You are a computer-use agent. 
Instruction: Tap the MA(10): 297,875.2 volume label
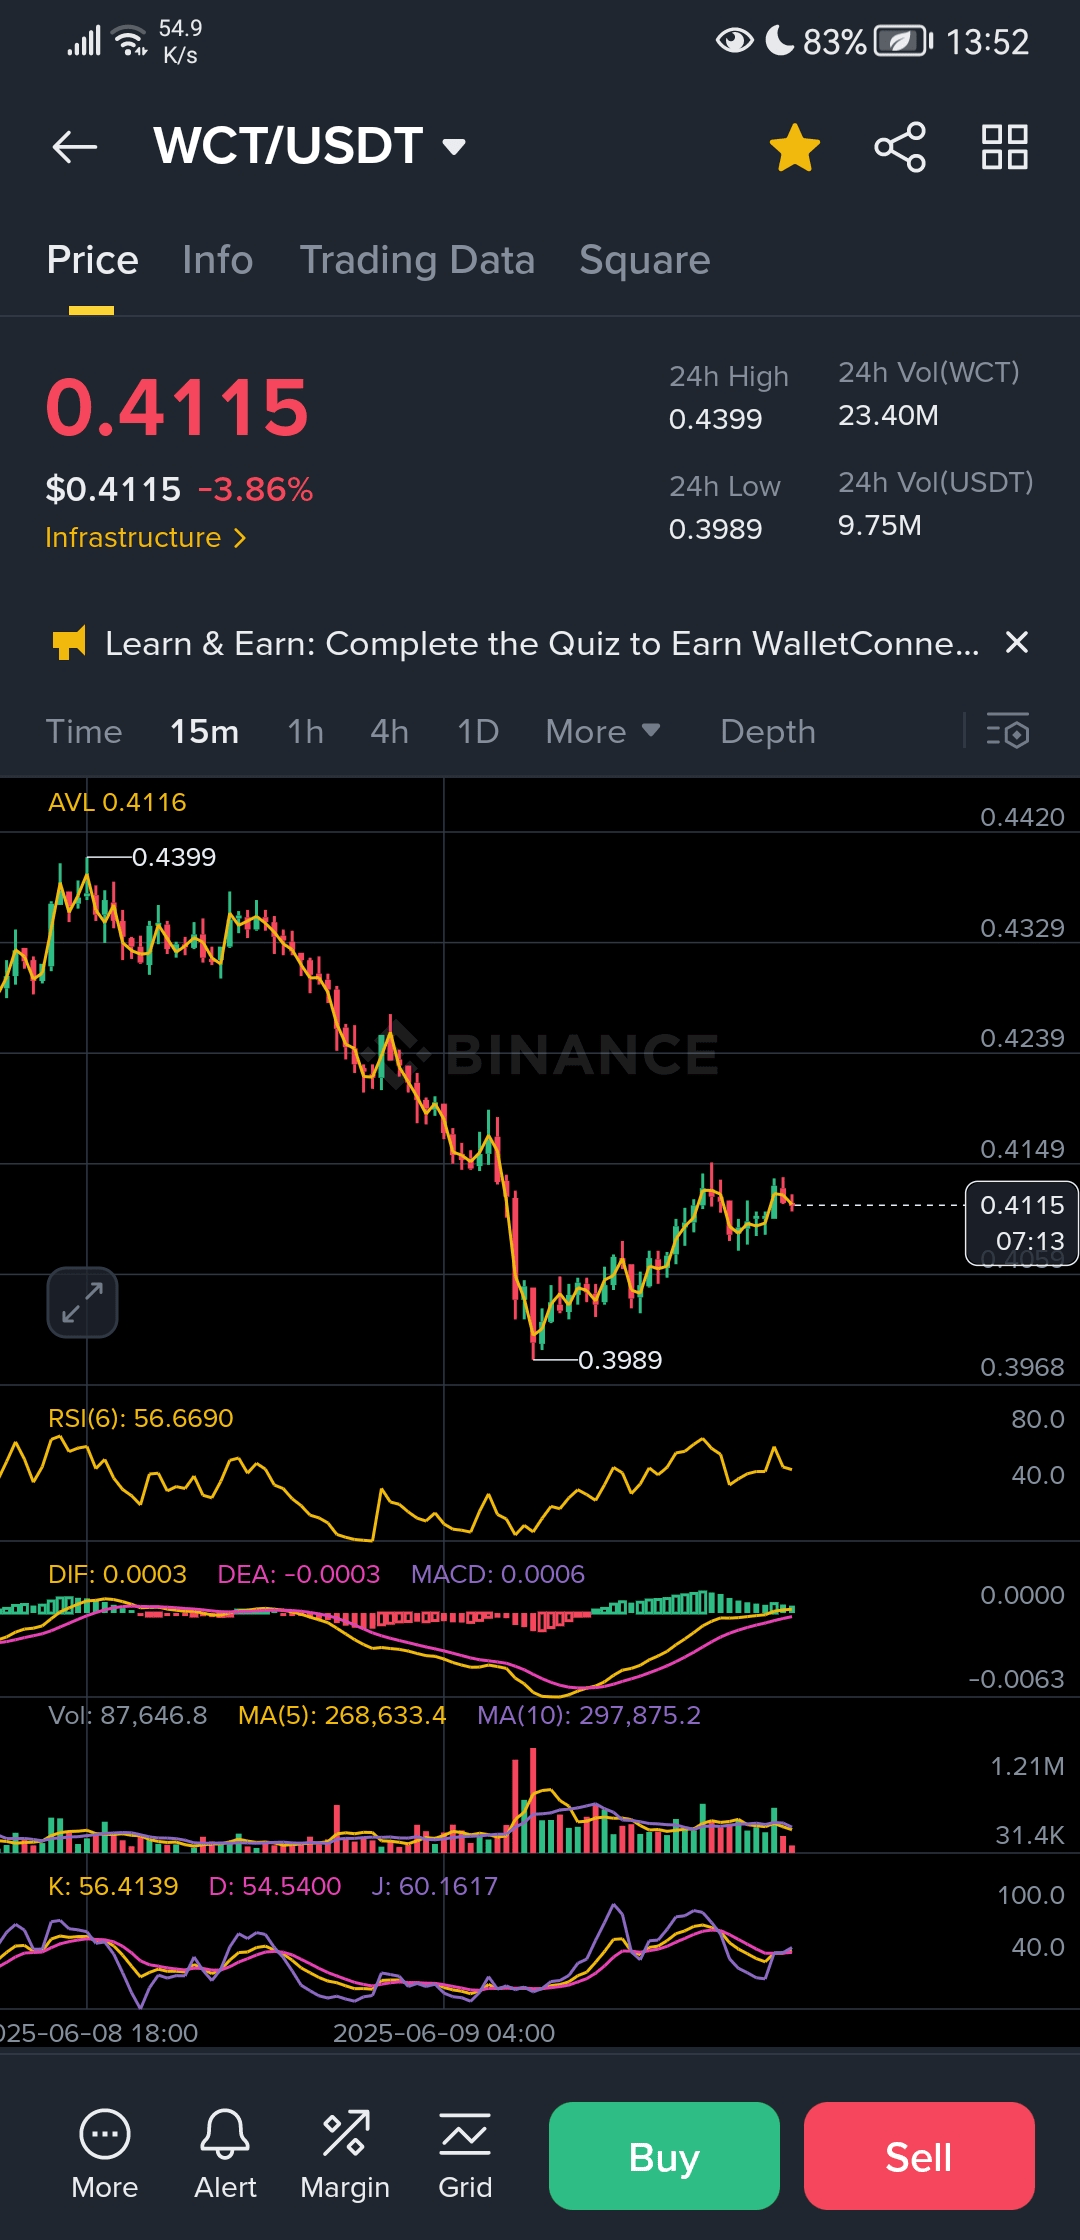(x=589, y=1715)
